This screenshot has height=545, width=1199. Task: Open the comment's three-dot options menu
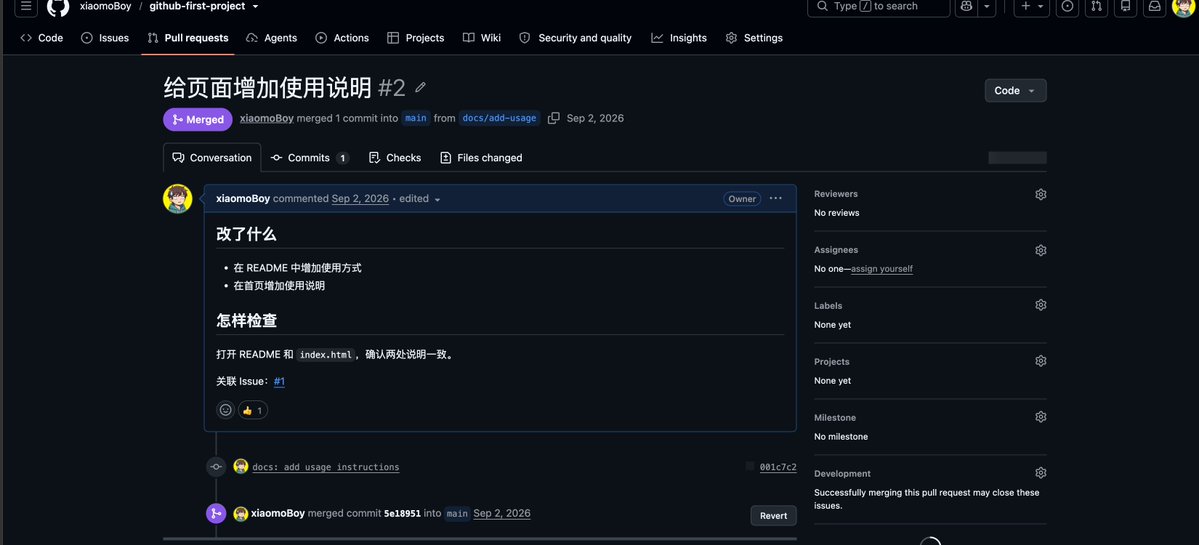pyautogui.click(x=775, y=199)
